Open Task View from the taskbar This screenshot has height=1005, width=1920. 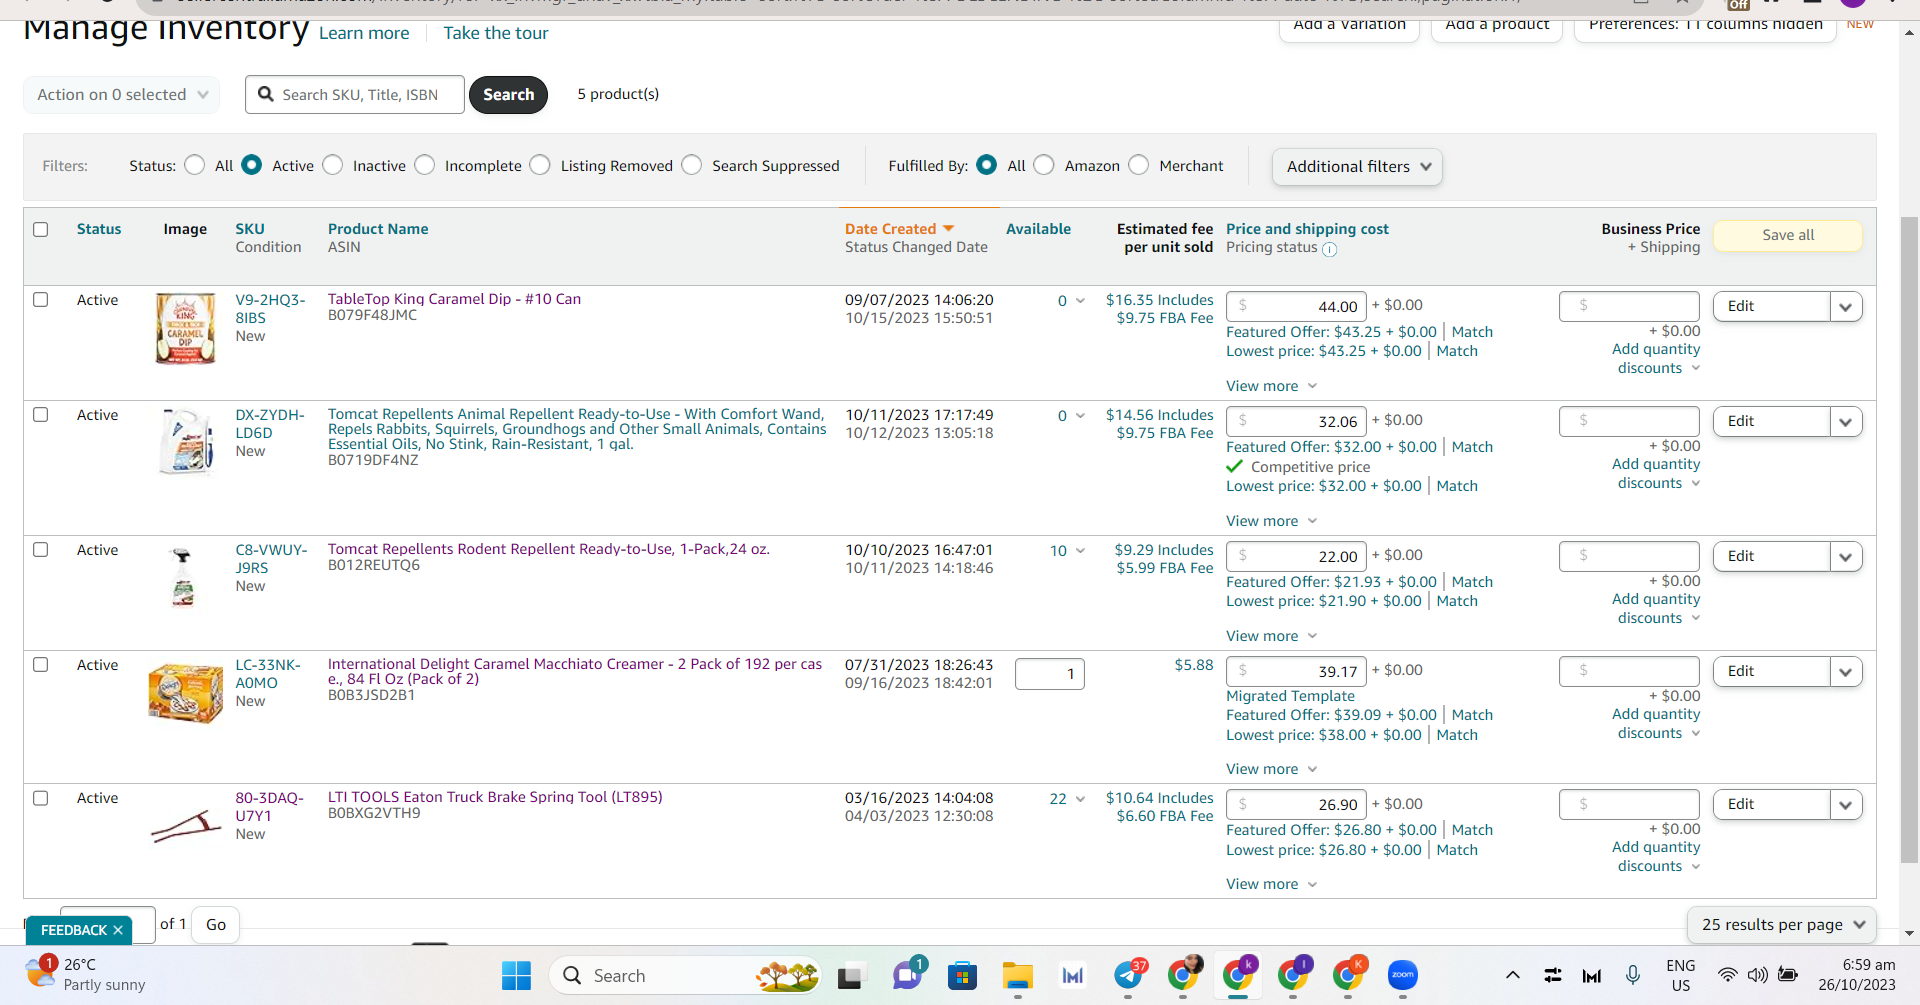pos(850,975)
